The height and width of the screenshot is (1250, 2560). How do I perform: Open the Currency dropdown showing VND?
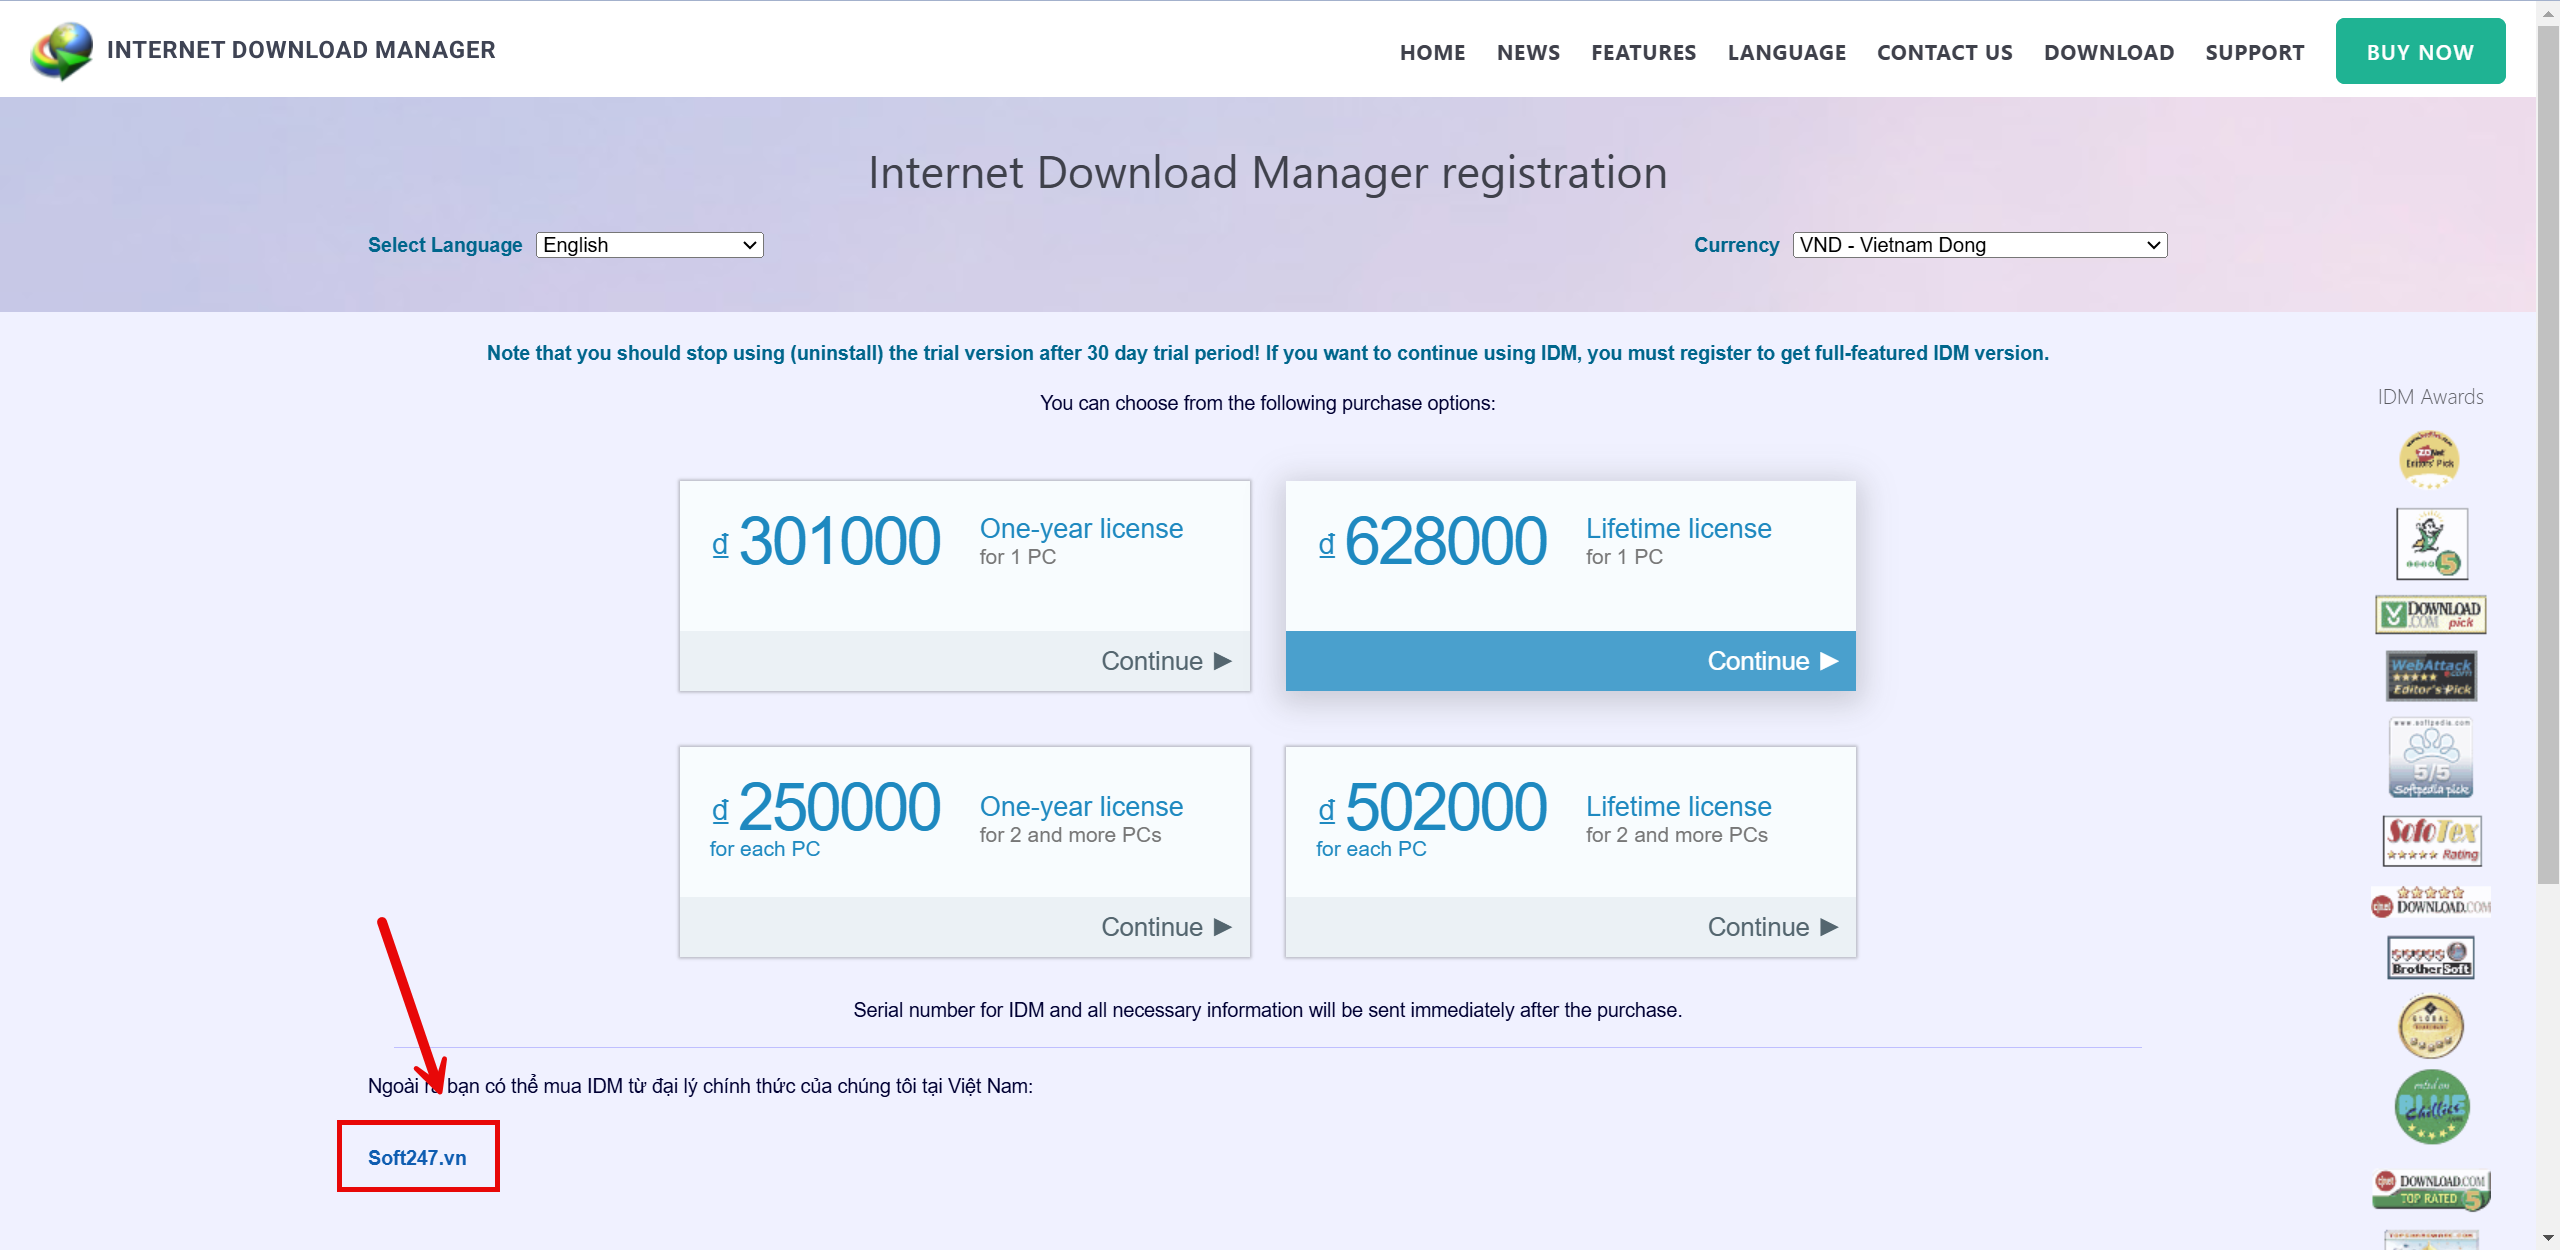pyautogui.click(x=1980, y=245)
